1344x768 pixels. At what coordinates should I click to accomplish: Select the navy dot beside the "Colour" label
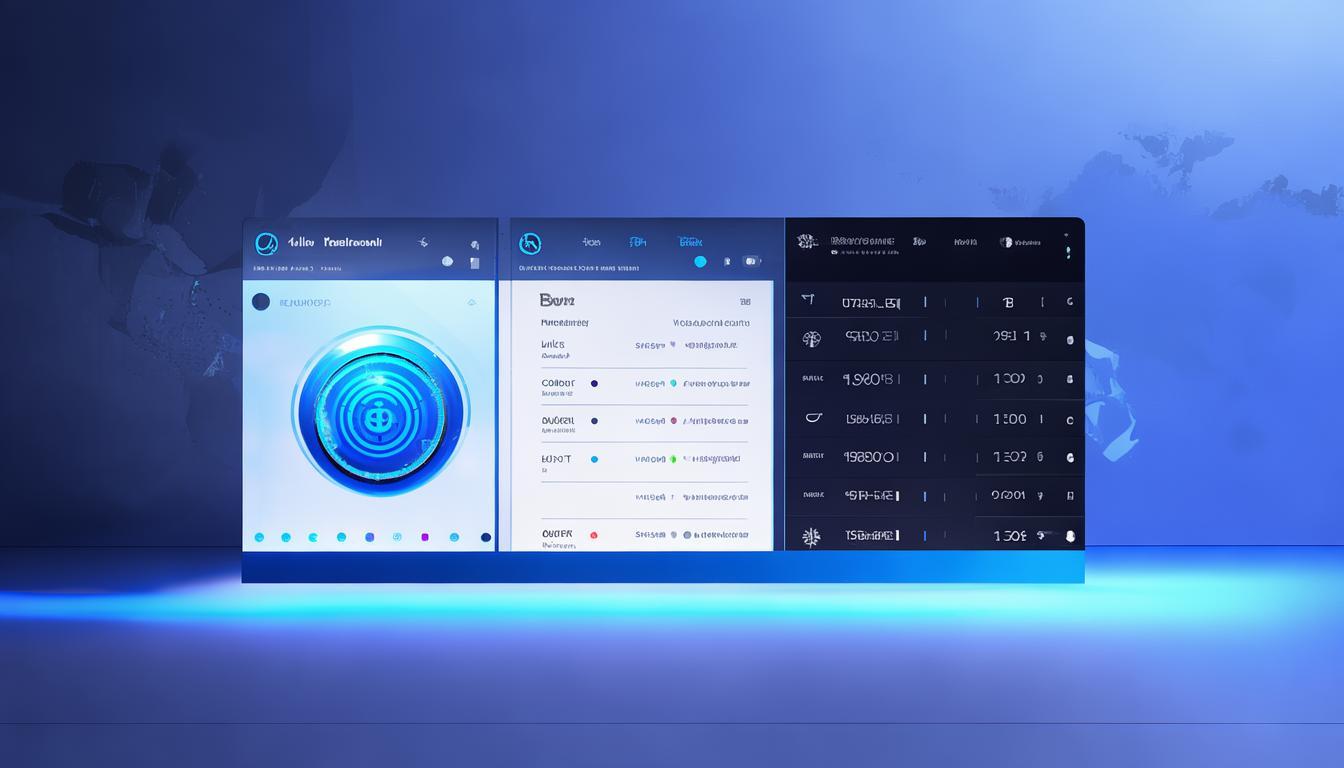(594, 383)
